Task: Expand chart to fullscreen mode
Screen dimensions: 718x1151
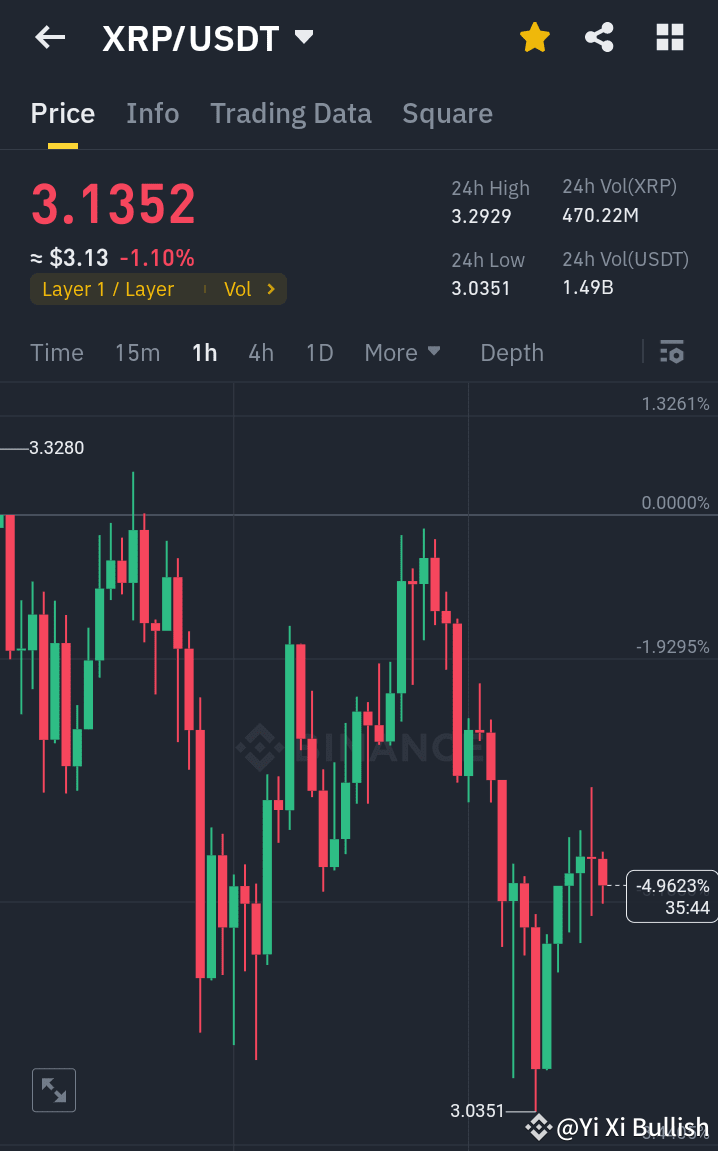Action: click(x=54, y=1090)
